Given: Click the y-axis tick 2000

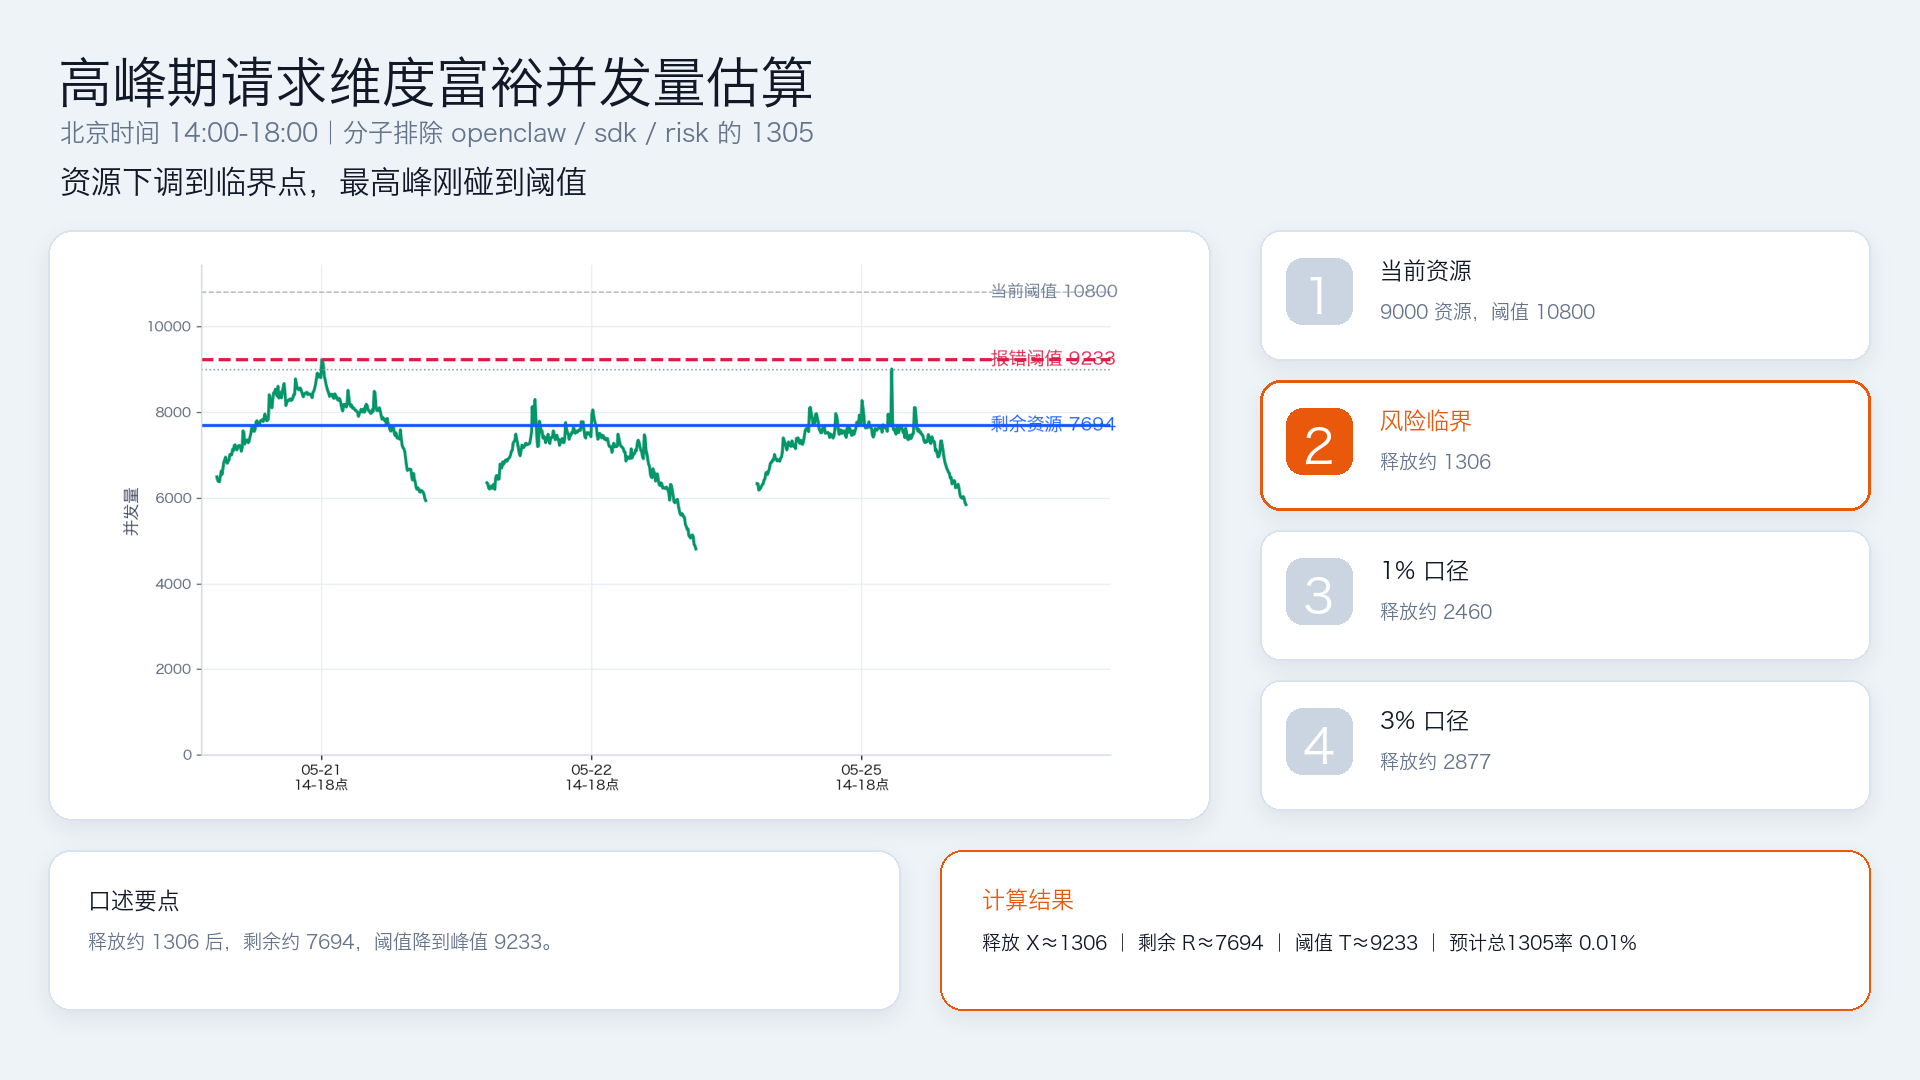Looking at the screenshot, I should point(173,669).
